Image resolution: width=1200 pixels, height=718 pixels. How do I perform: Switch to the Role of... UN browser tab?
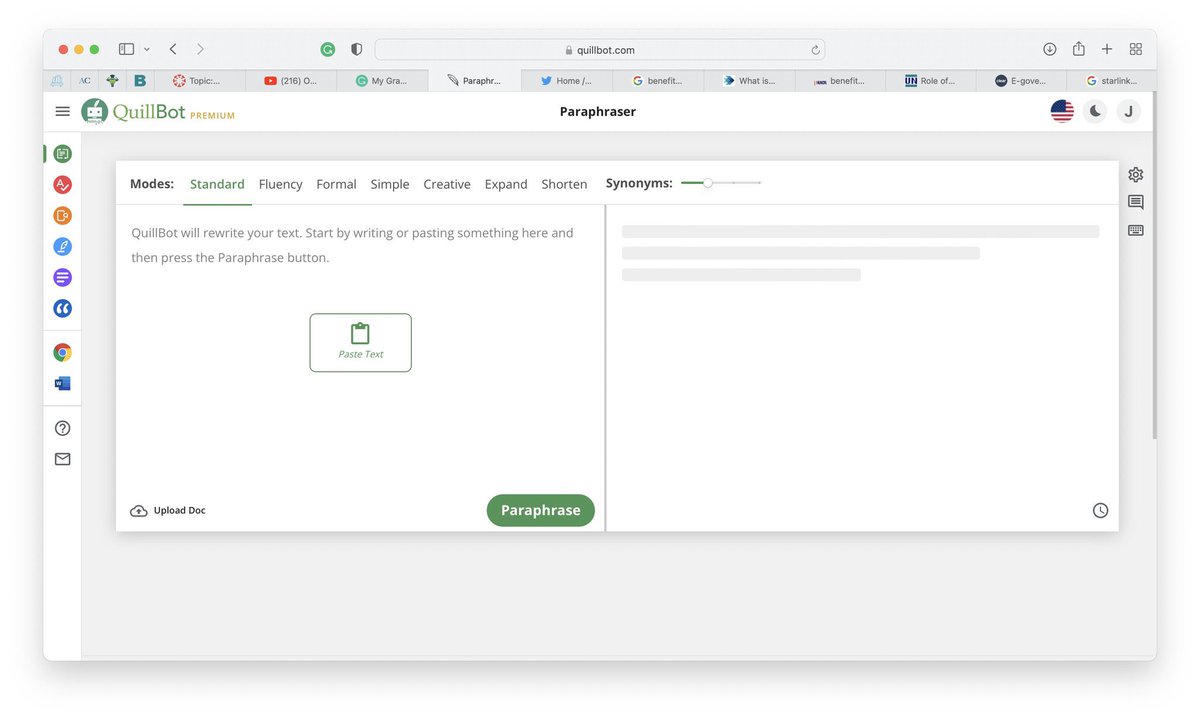click(x=930, y=81)
